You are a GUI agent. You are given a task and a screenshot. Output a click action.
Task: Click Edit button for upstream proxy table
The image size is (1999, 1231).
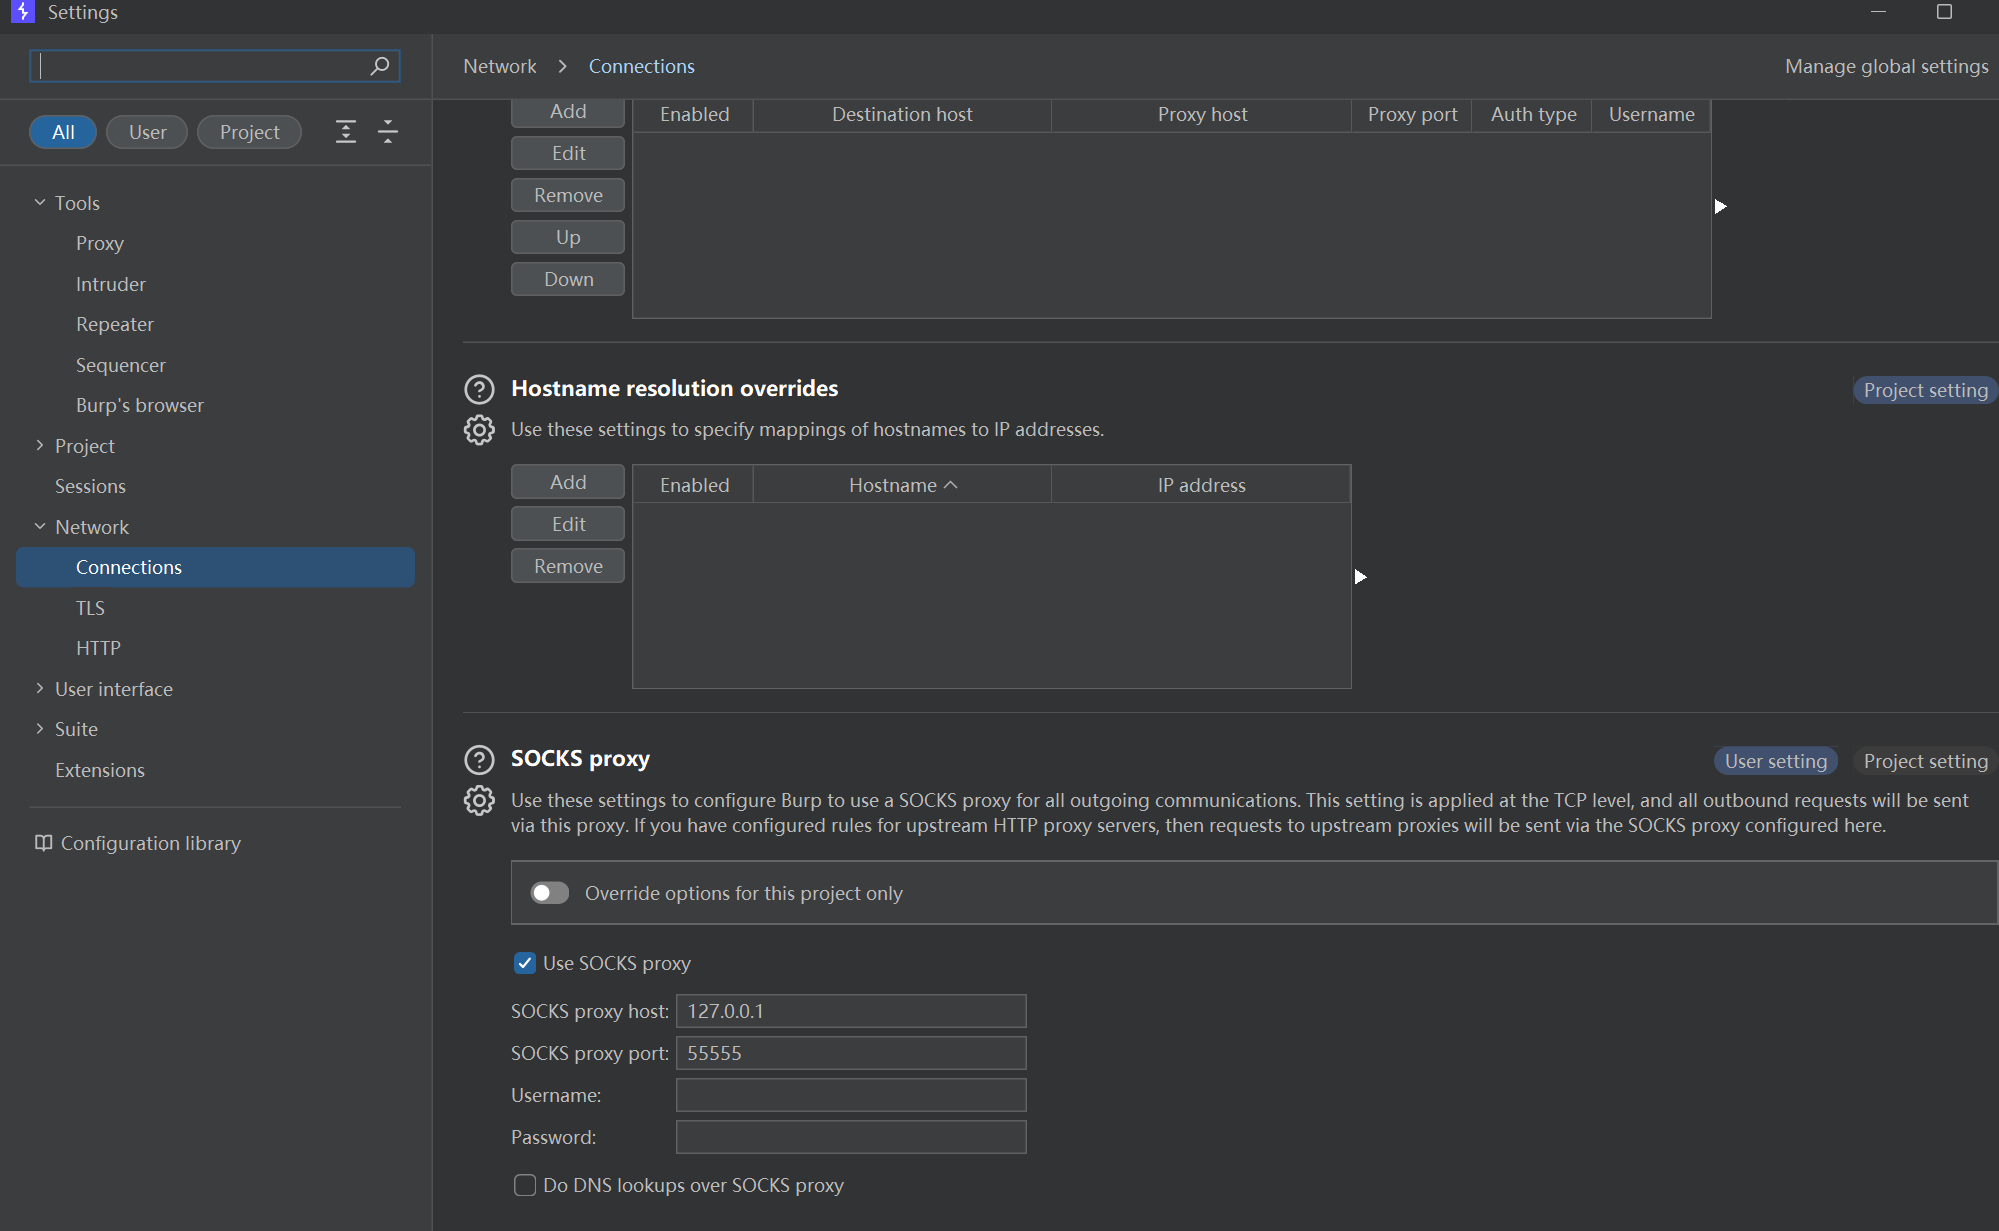point(568,153)
